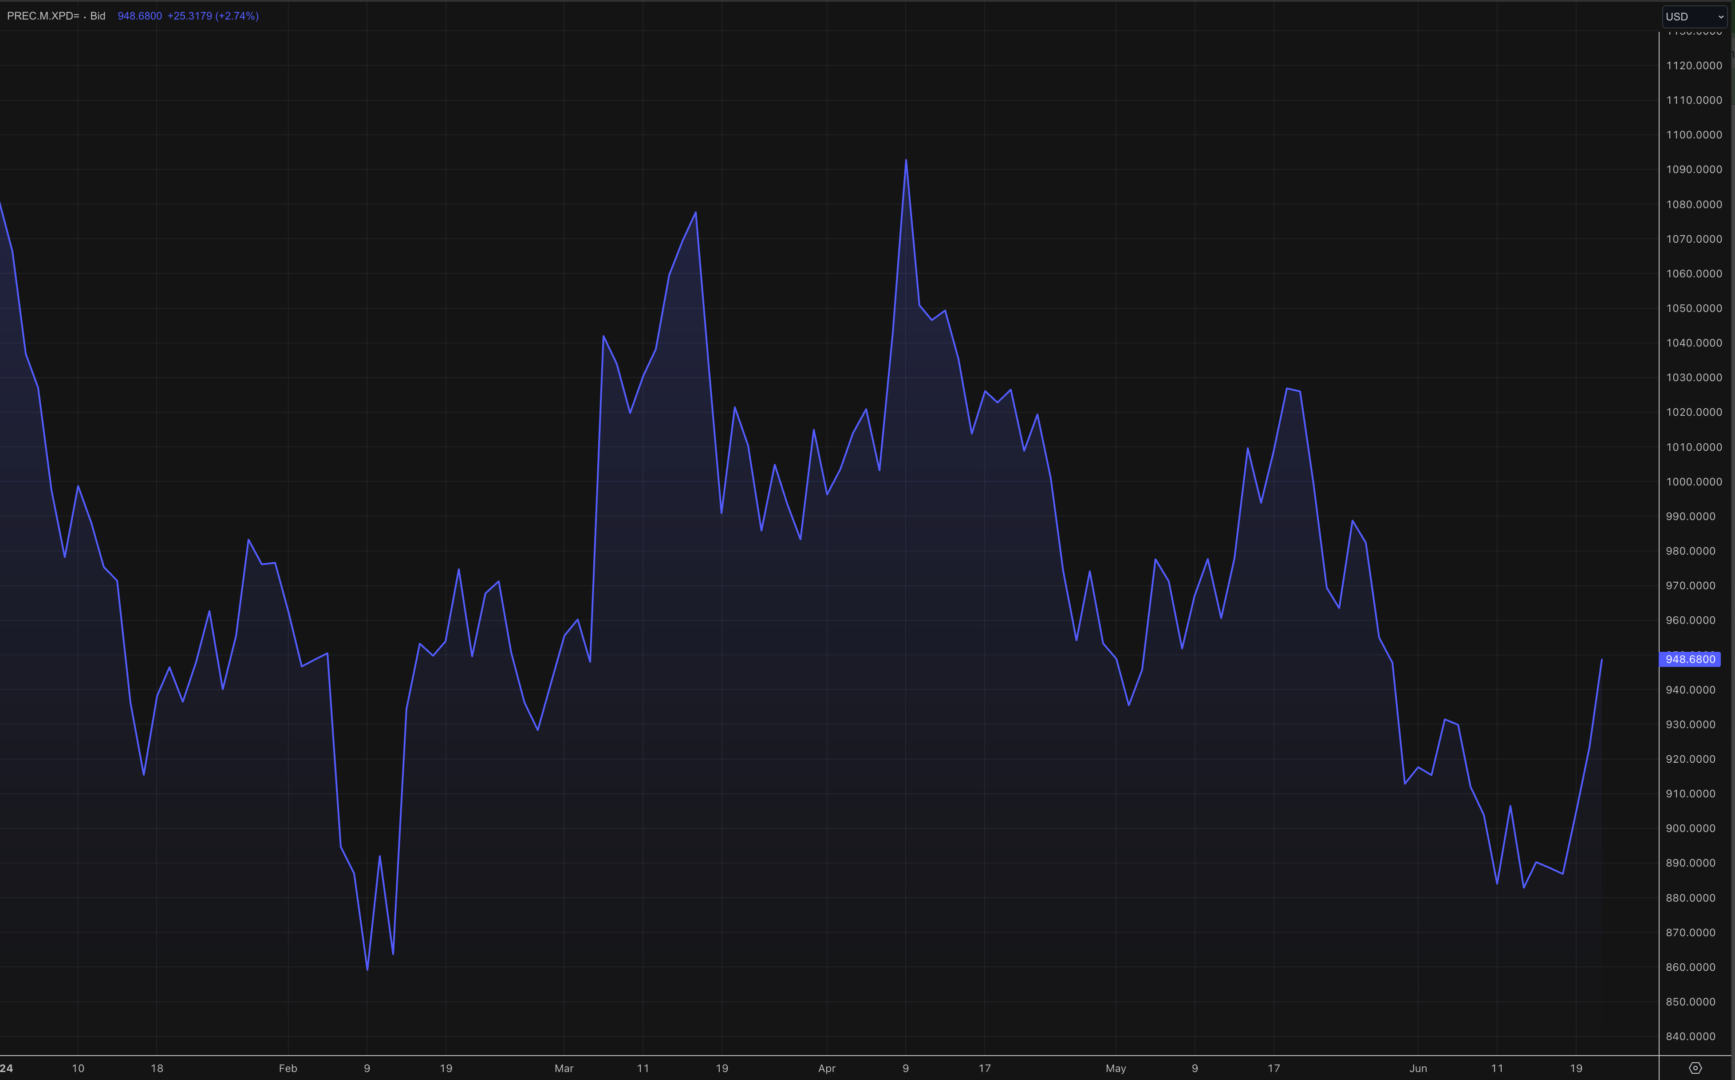Click the 24 year label on time axis
The width and height of the screenshot is (1735, 1080).
[x=7, y=1068]
